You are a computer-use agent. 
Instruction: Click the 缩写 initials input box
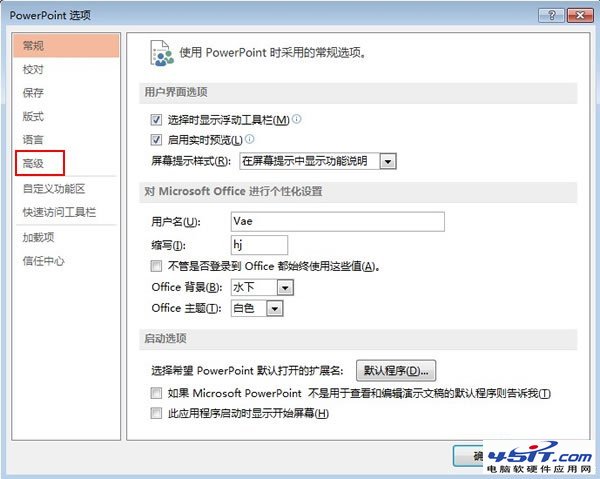click(259, 245)
